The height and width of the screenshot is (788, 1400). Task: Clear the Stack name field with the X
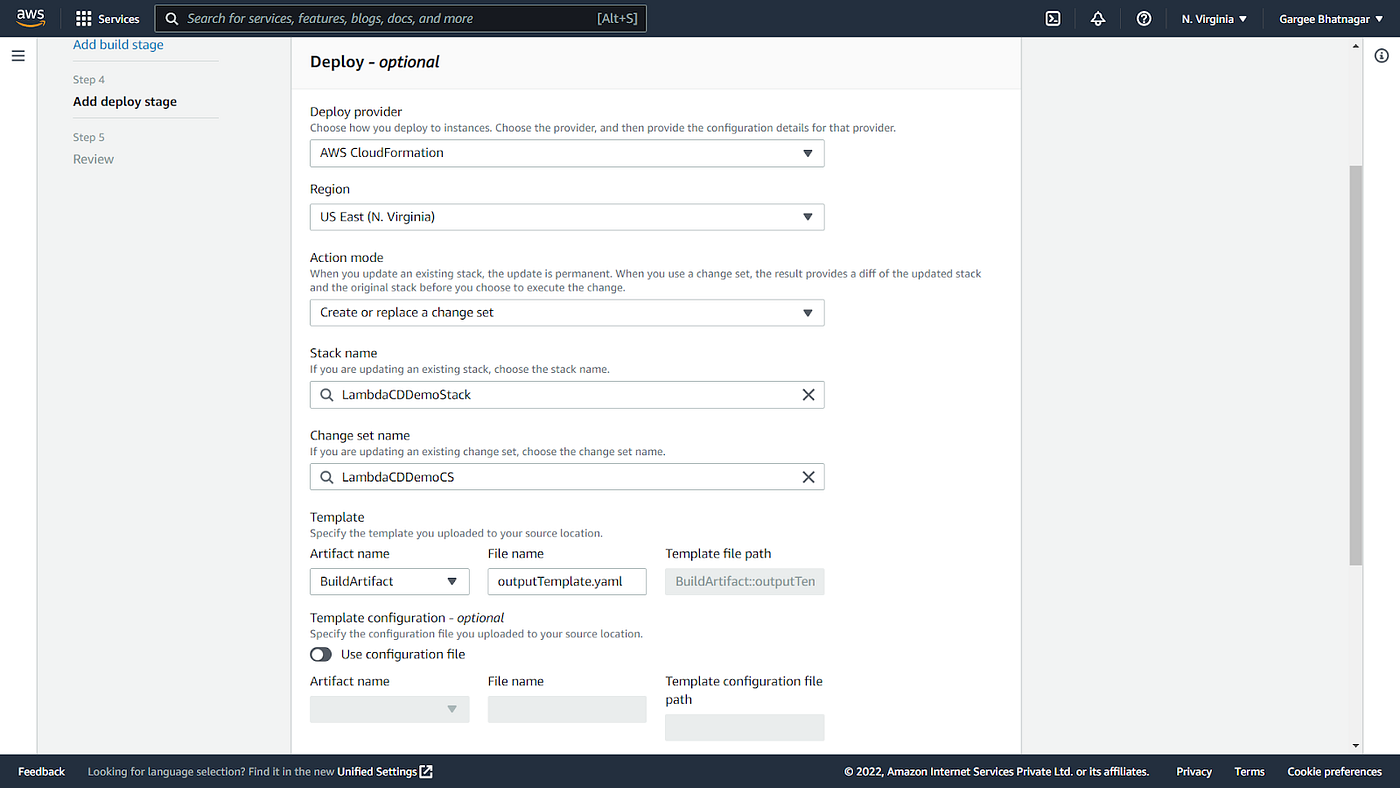pyautogui.click(x=808, y=394)
